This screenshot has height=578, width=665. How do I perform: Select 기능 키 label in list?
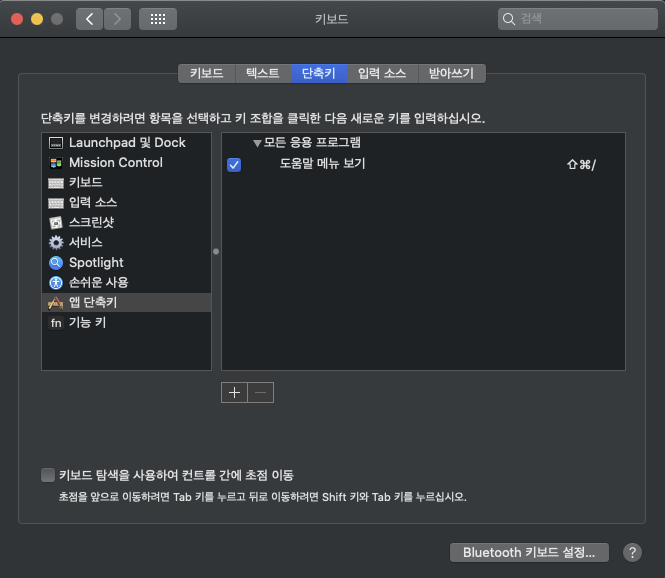[87, 323]
